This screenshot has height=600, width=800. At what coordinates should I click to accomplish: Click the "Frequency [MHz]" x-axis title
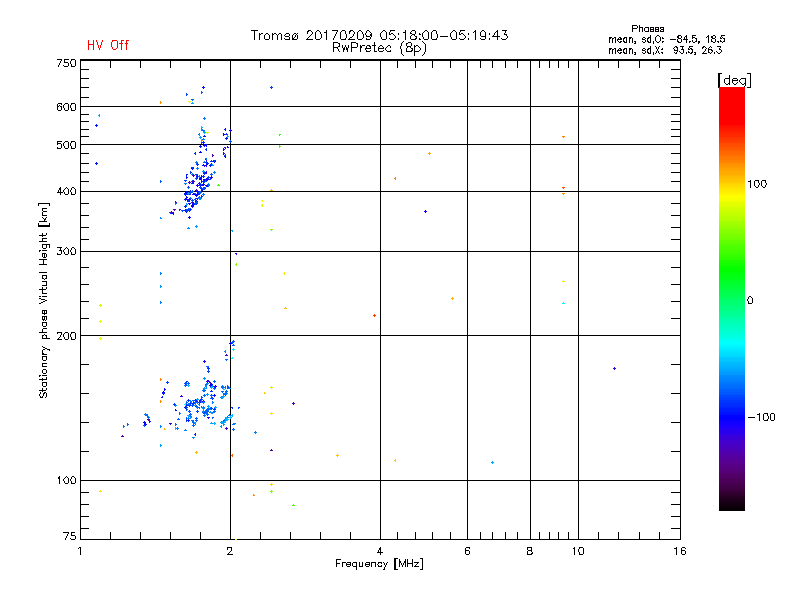click(379, 564)
